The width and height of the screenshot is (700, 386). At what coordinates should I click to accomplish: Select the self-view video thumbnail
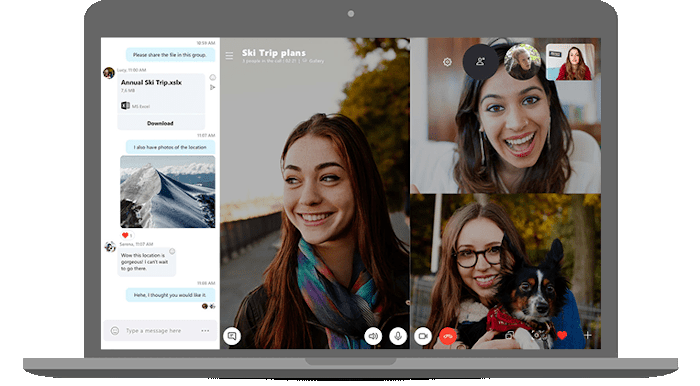point(571,62)
